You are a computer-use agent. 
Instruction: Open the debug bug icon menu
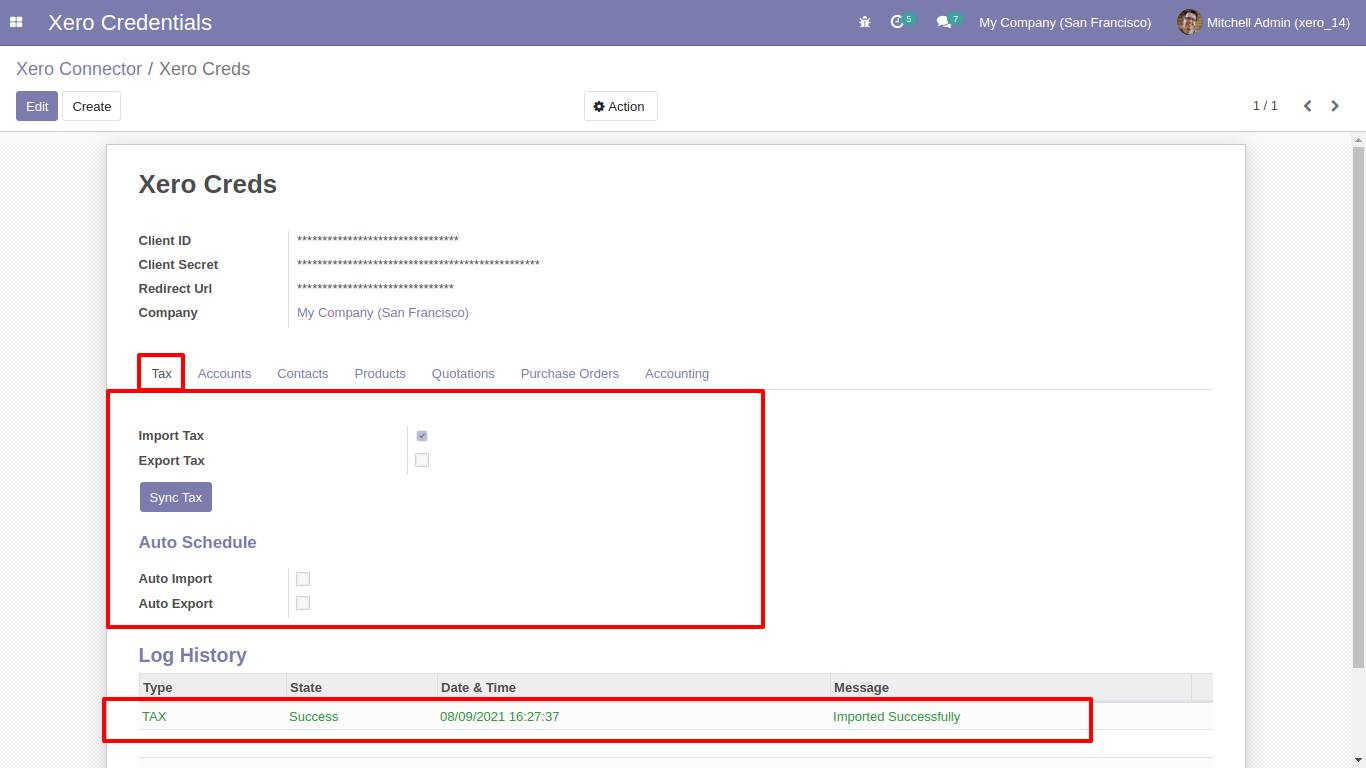click(865, 22)
